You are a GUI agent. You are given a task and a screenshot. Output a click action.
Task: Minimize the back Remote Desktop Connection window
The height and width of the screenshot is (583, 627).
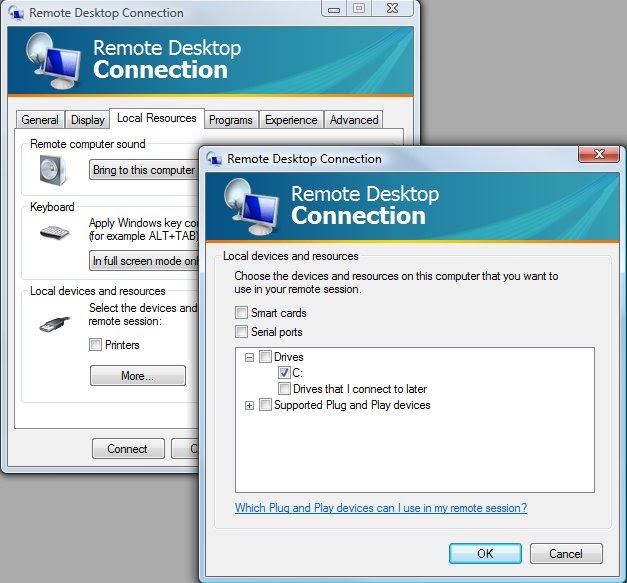pos(334,8)
